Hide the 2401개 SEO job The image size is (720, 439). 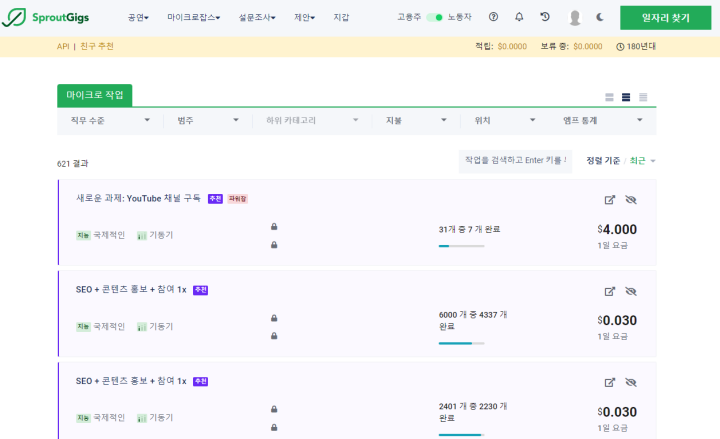tap(631, 383)
